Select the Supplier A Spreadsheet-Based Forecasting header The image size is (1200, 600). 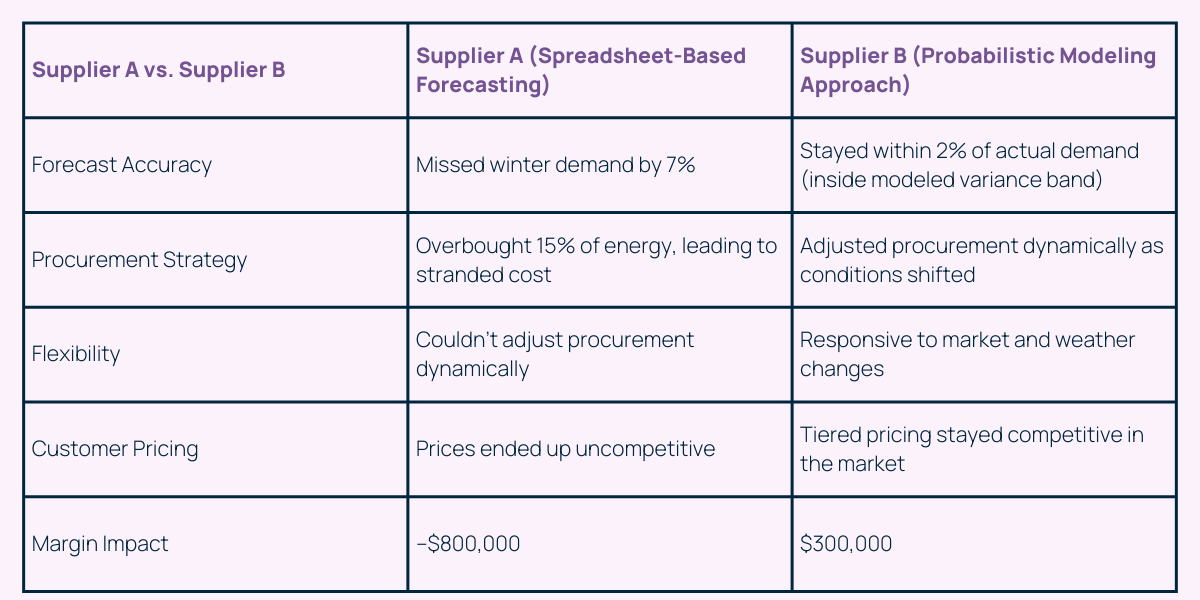tap(581, 70)
